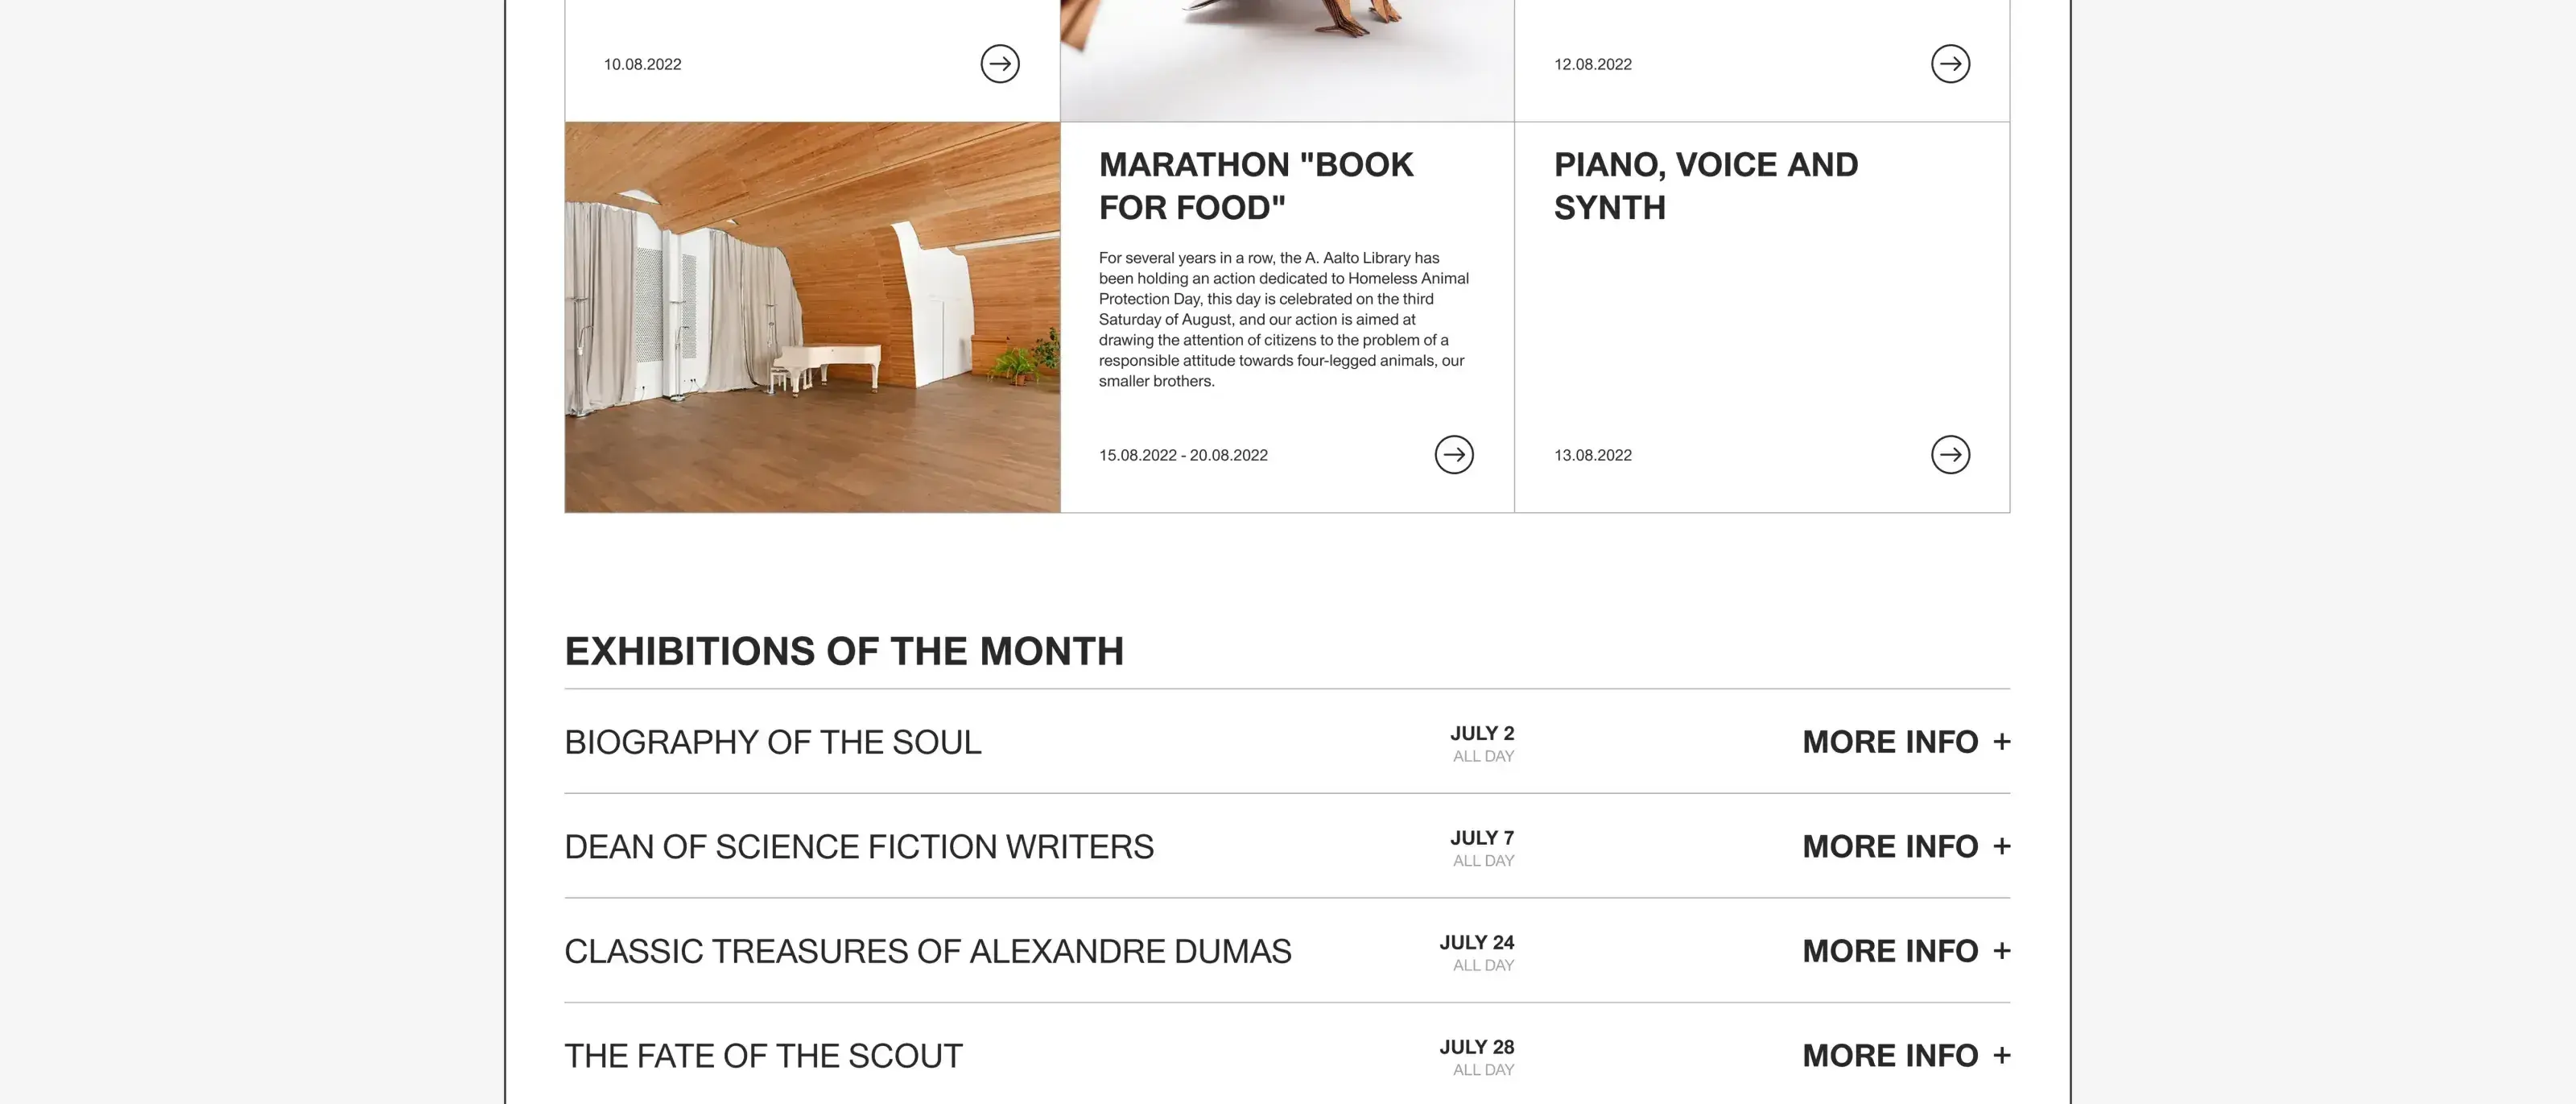This screenshot has width=2576, height=1104.
Task: Click the arrow icon beside date 12.08.2022
Action: (x=1950, y=64)
